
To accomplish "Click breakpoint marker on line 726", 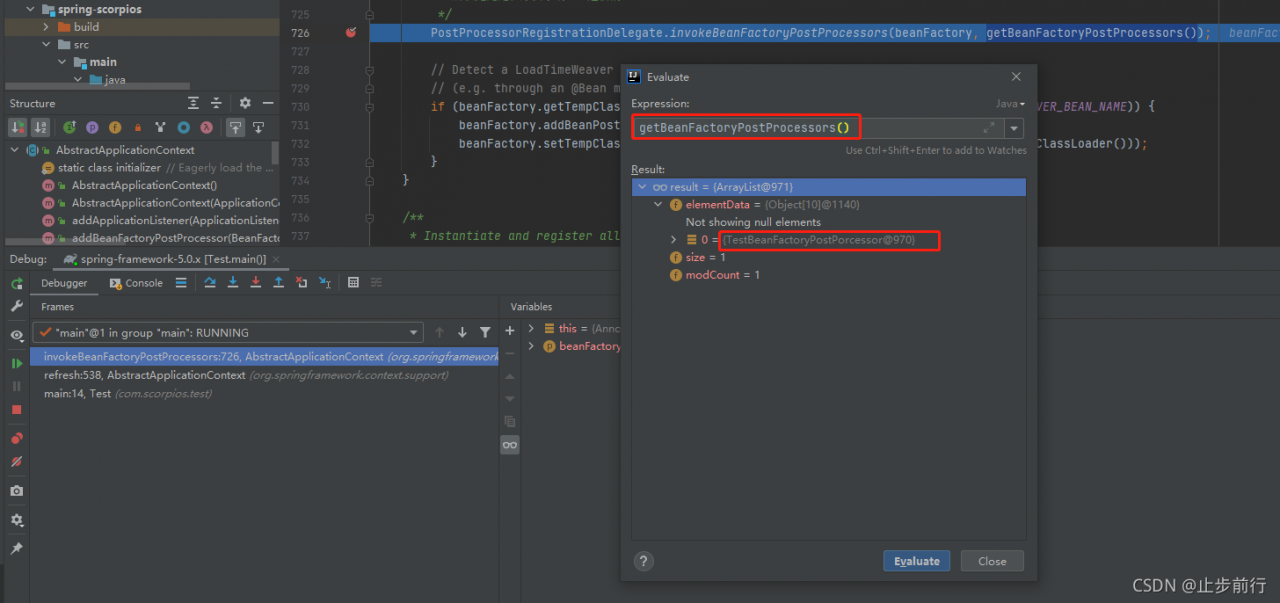I will click(x=351, y=33).
